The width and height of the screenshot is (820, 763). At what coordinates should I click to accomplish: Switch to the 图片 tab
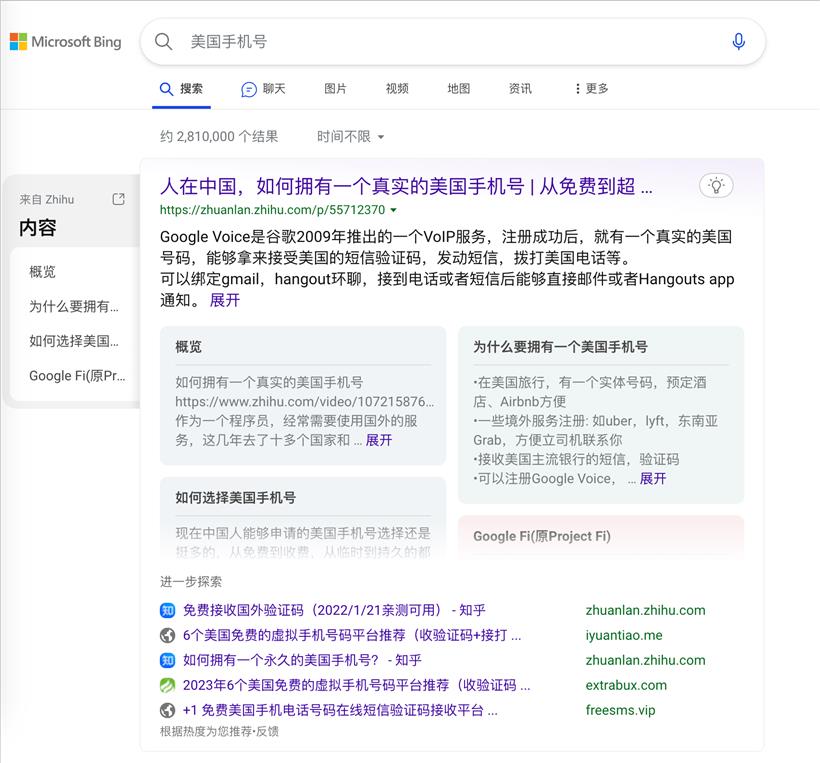[335, 89]
